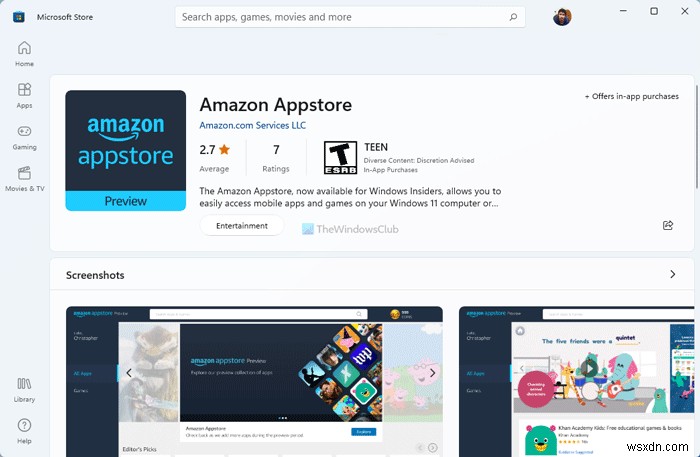Open the user profile avatar

(562, 17)
